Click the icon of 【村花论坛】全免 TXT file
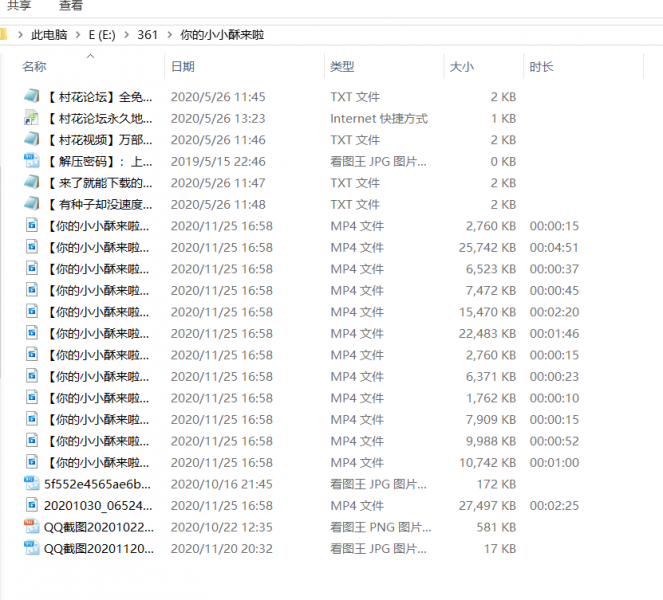 pos(31,97)
